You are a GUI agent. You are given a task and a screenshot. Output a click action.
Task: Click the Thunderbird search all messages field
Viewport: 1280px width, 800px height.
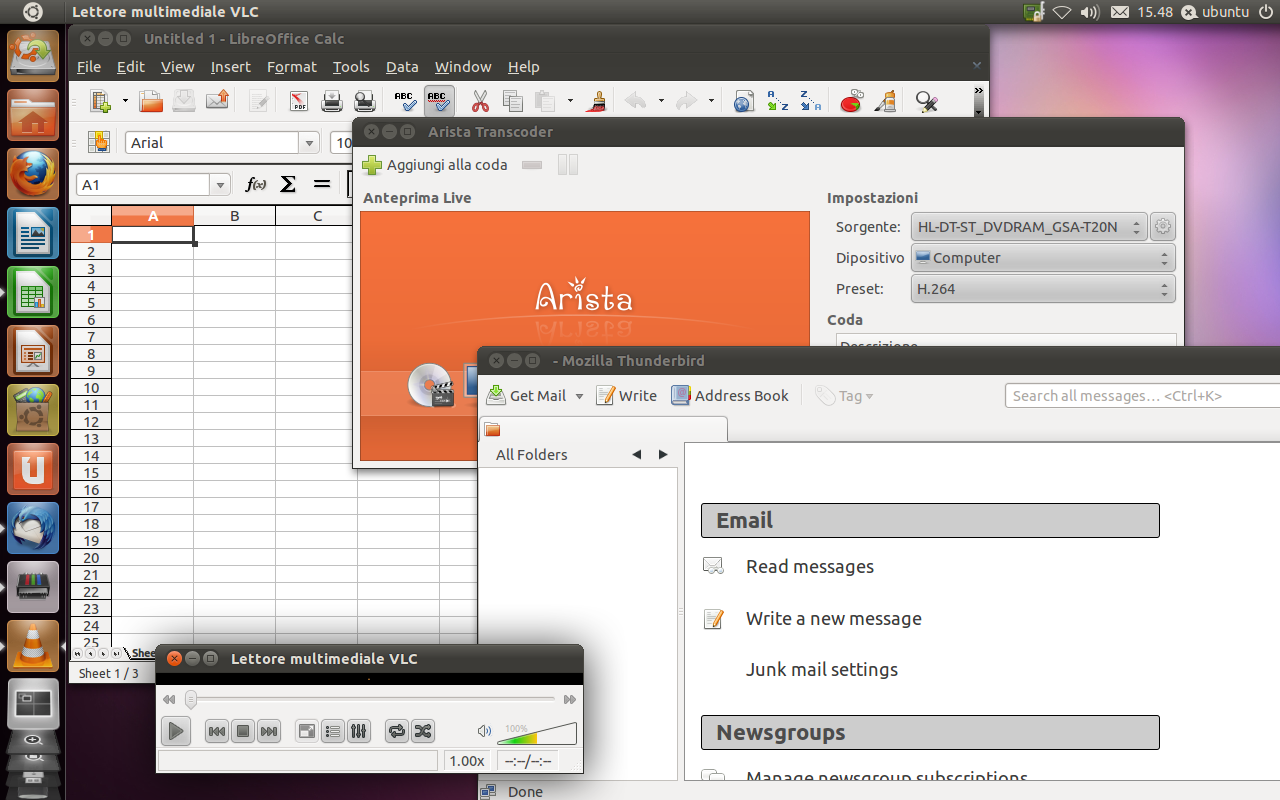point(1140,396)
